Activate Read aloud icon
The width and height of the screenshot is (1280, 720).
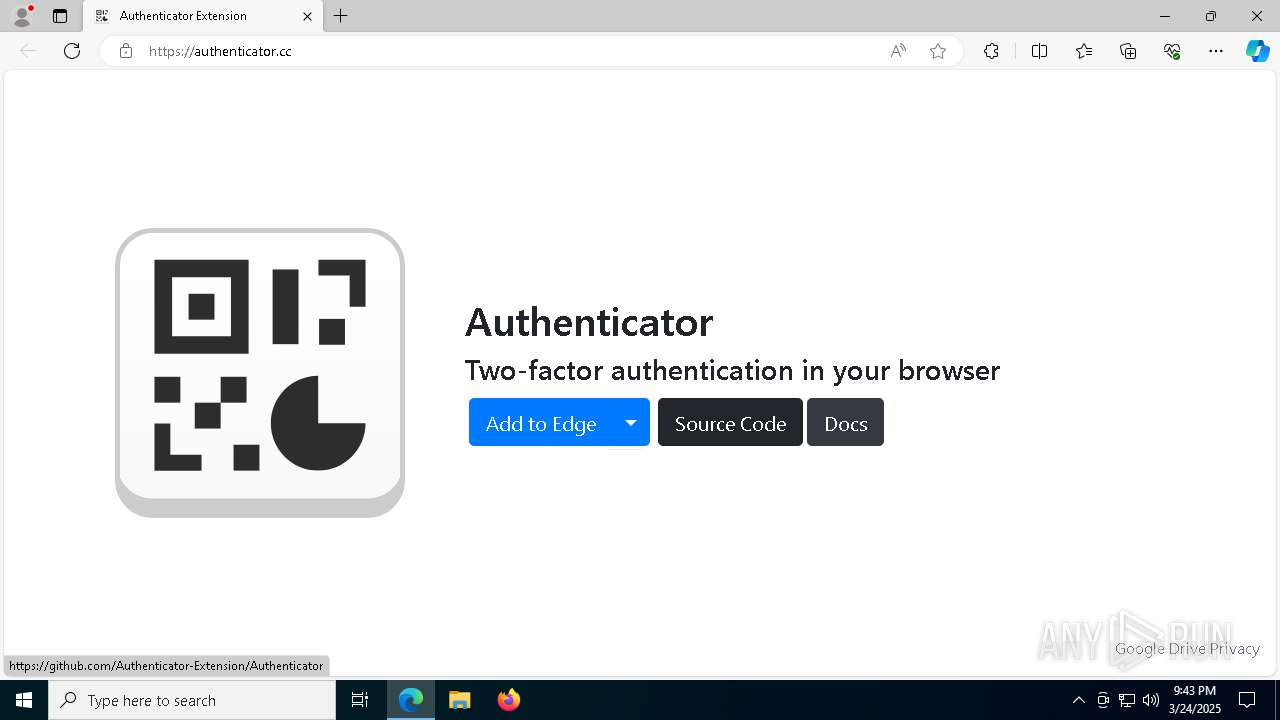[898, 51]
